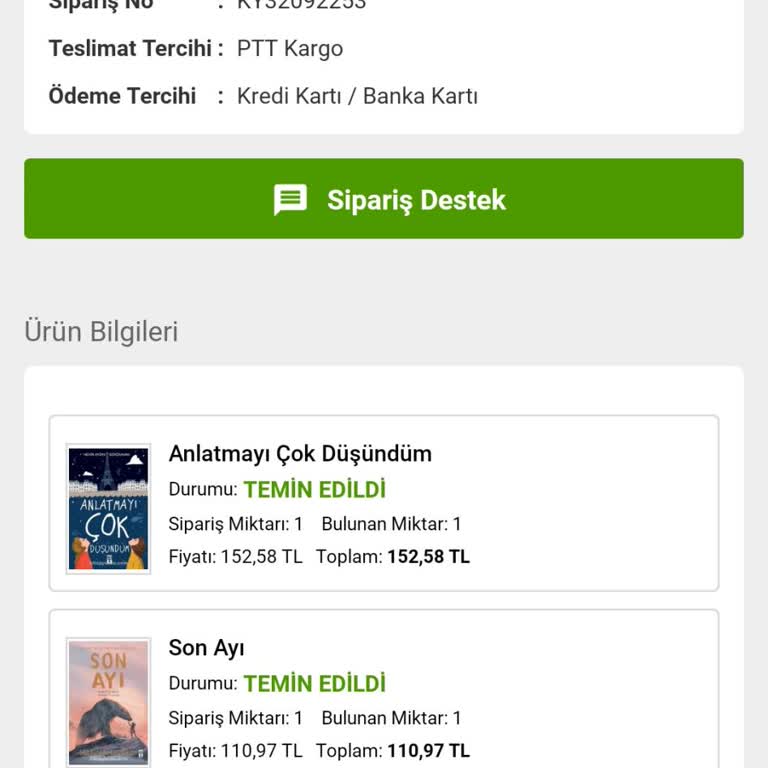Open the Anlatmayı Çok Düşündüm book cover
The width and height of the screenshot is (768, 768).
click(108, 508)
